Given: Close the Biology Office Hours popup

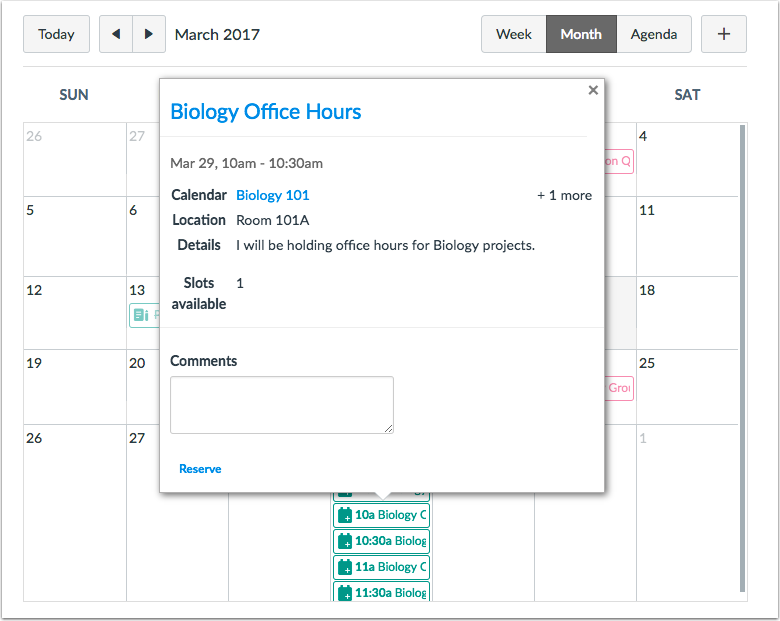Looking at the screenshot, I should (x=593, y=90).
